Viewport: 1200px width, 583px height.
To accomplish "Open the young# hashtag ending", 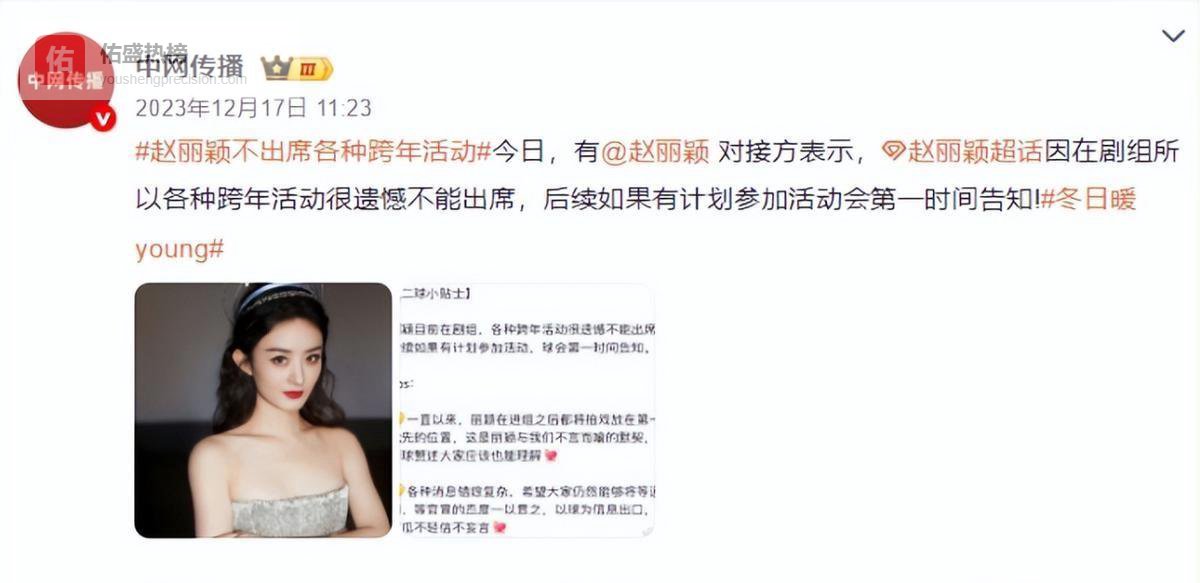I will pyautogui.click(x=179, y=249).
